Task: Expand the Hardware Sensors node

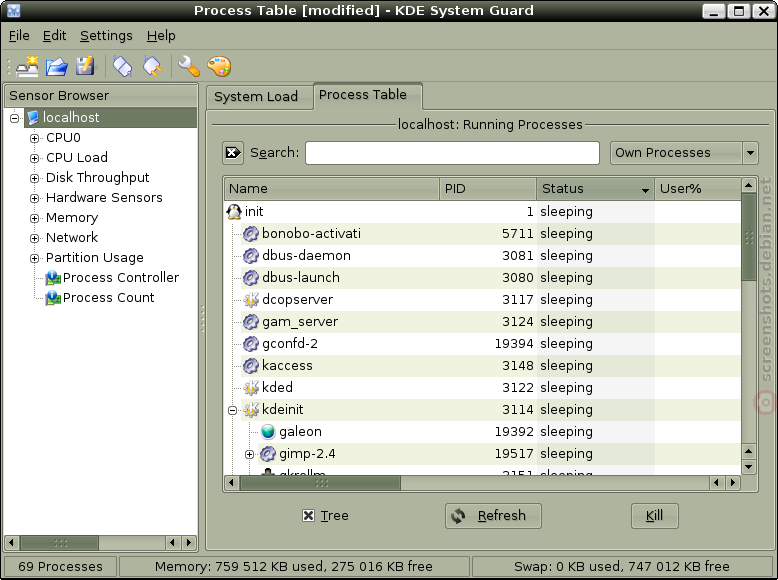Action: [x=34, y=198]
